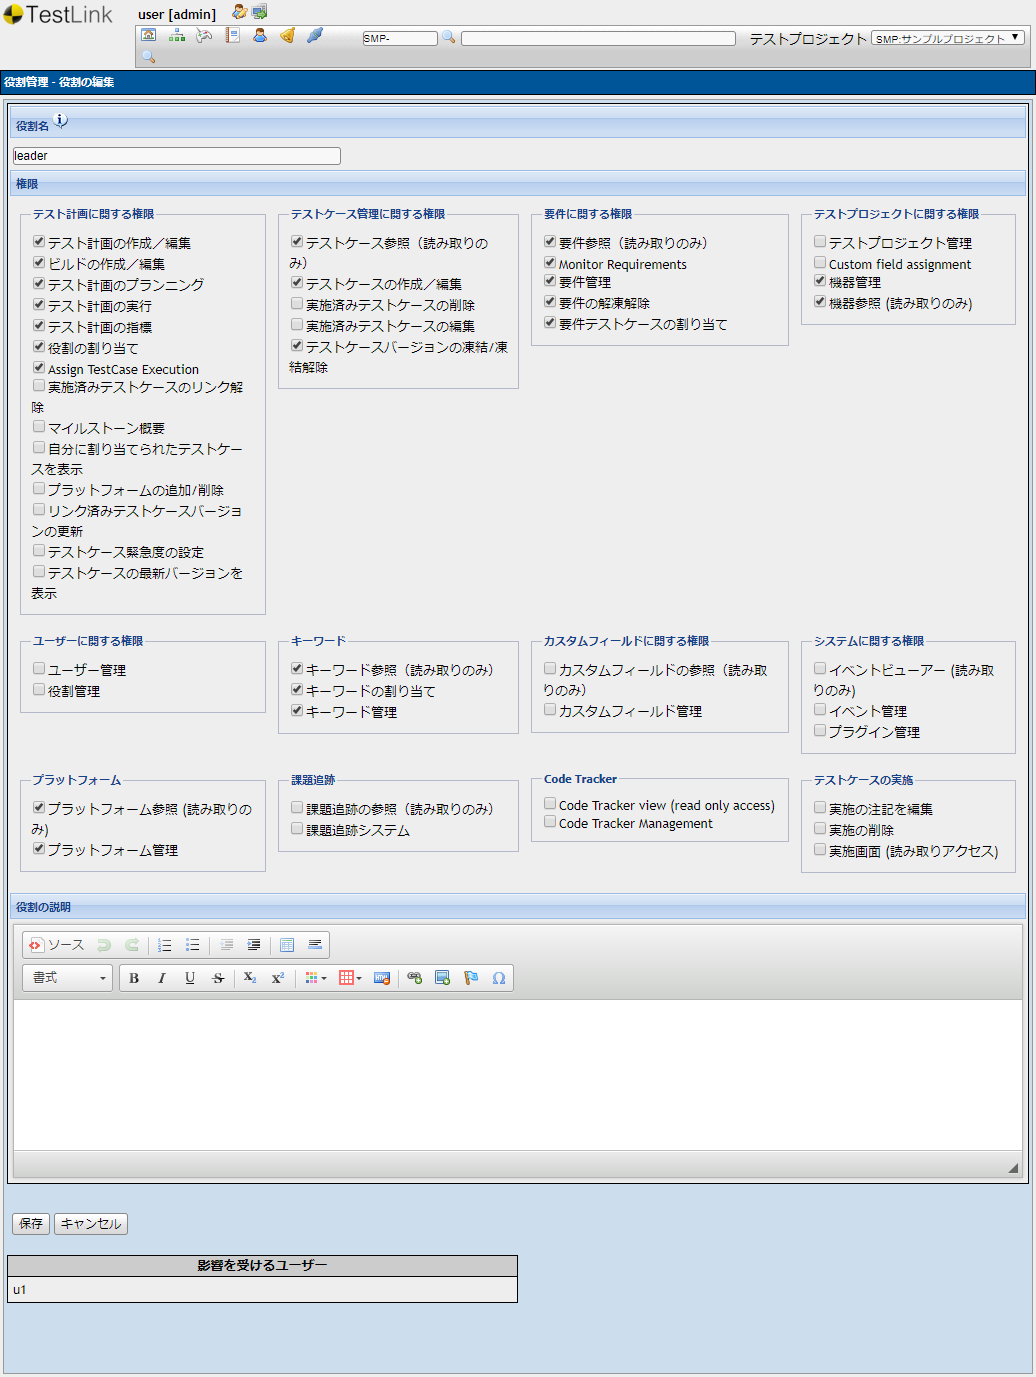The width and height of the screenshot is (1036, 1377).
Task: Open events with the bell icon
Action: (x=286, y=34)
